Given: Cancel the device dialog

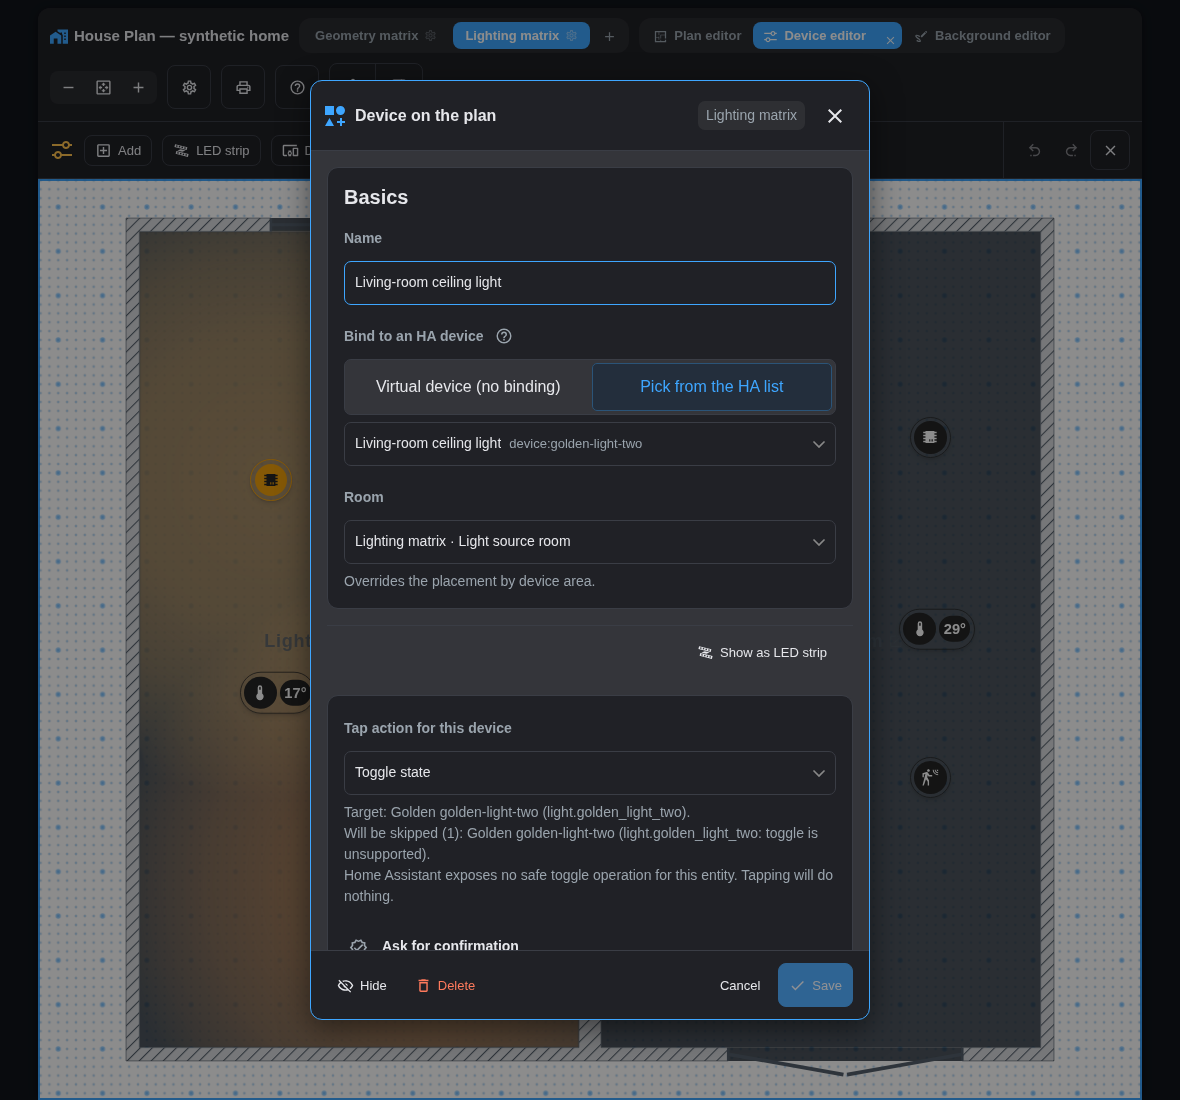Looking at the screenshot, I should click(740, 986).
